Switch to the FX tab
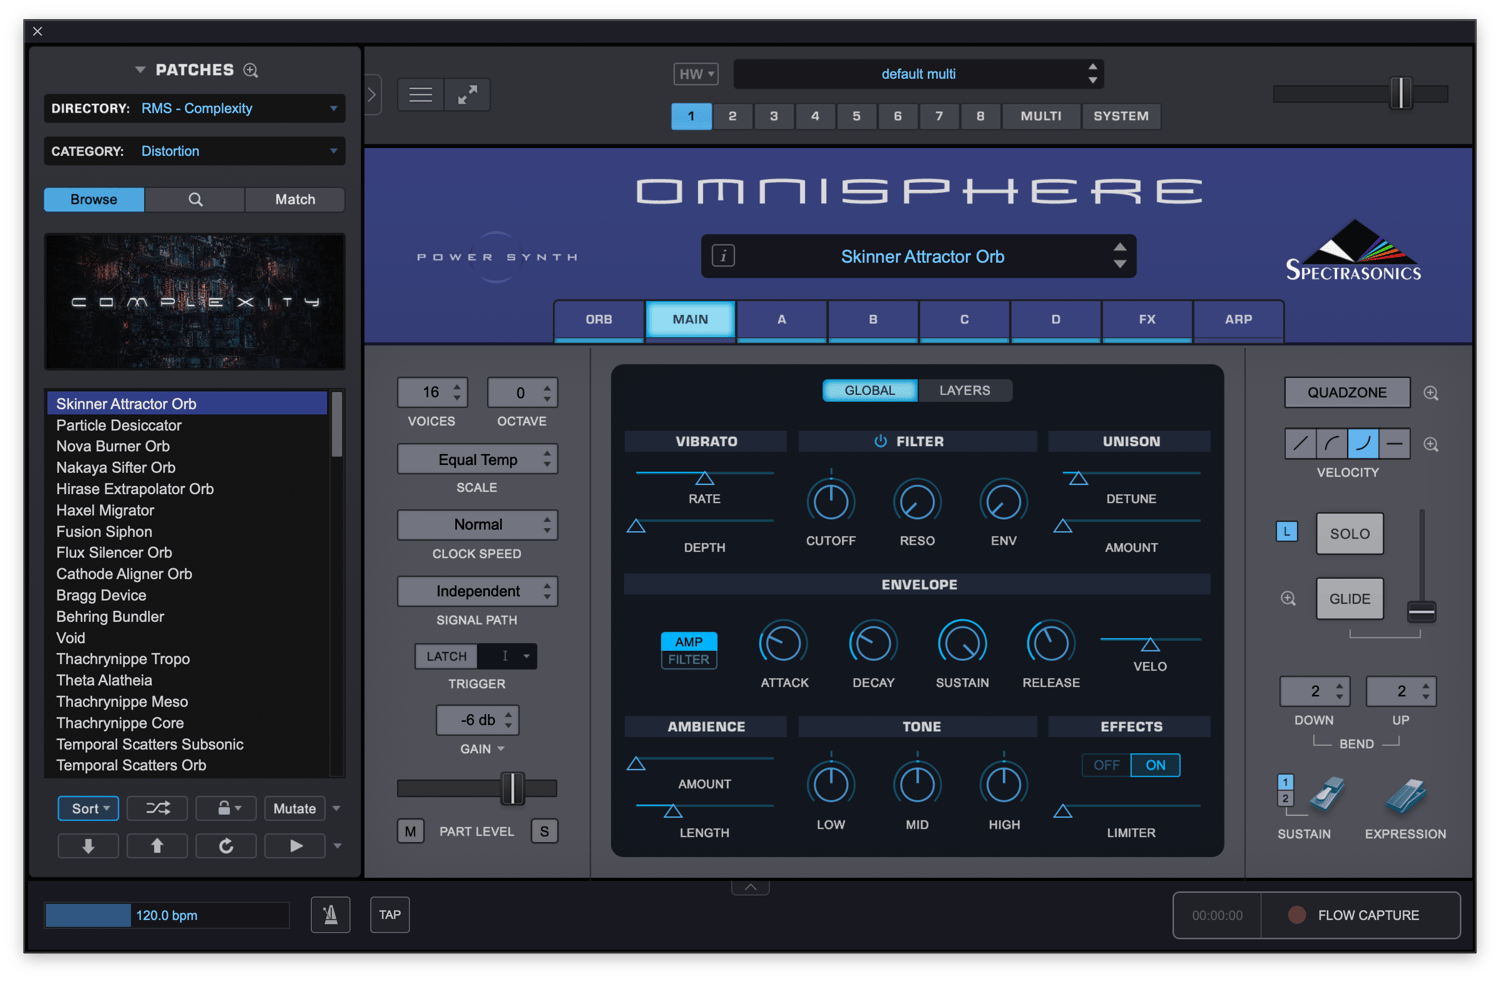1500x981 pixels. tap(1147, 320)
